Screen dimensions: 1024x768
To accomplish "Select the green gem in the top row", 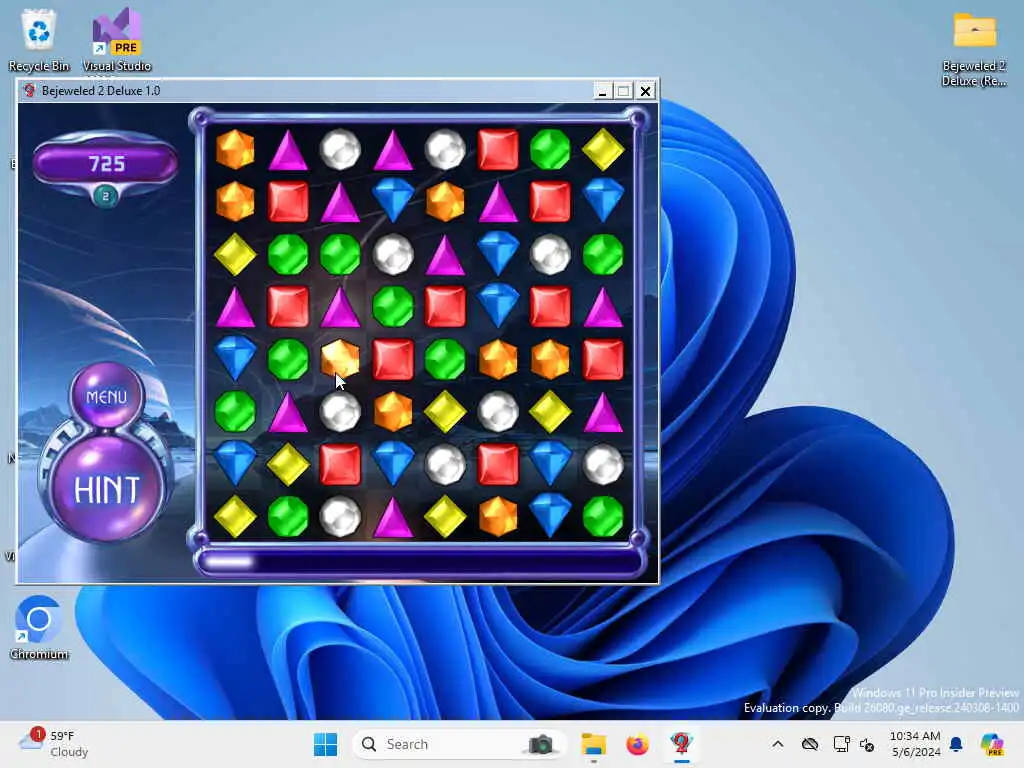I will 550,149.
